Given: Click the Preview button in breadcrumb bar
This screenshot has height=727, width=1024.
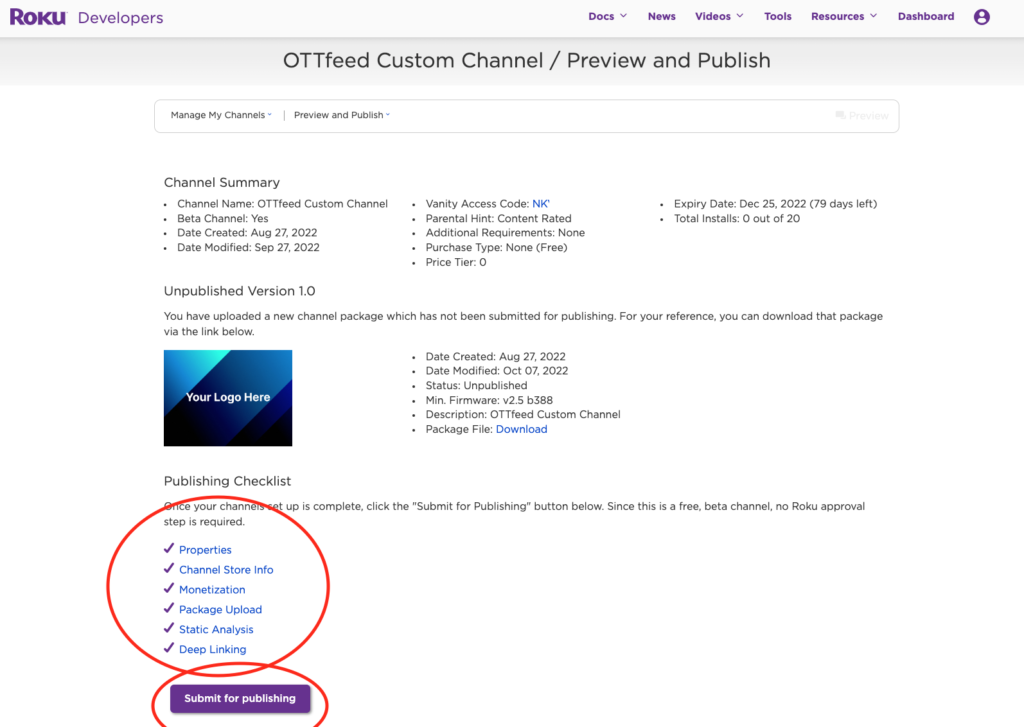Looking at the screenshot, I should point(862,116).
